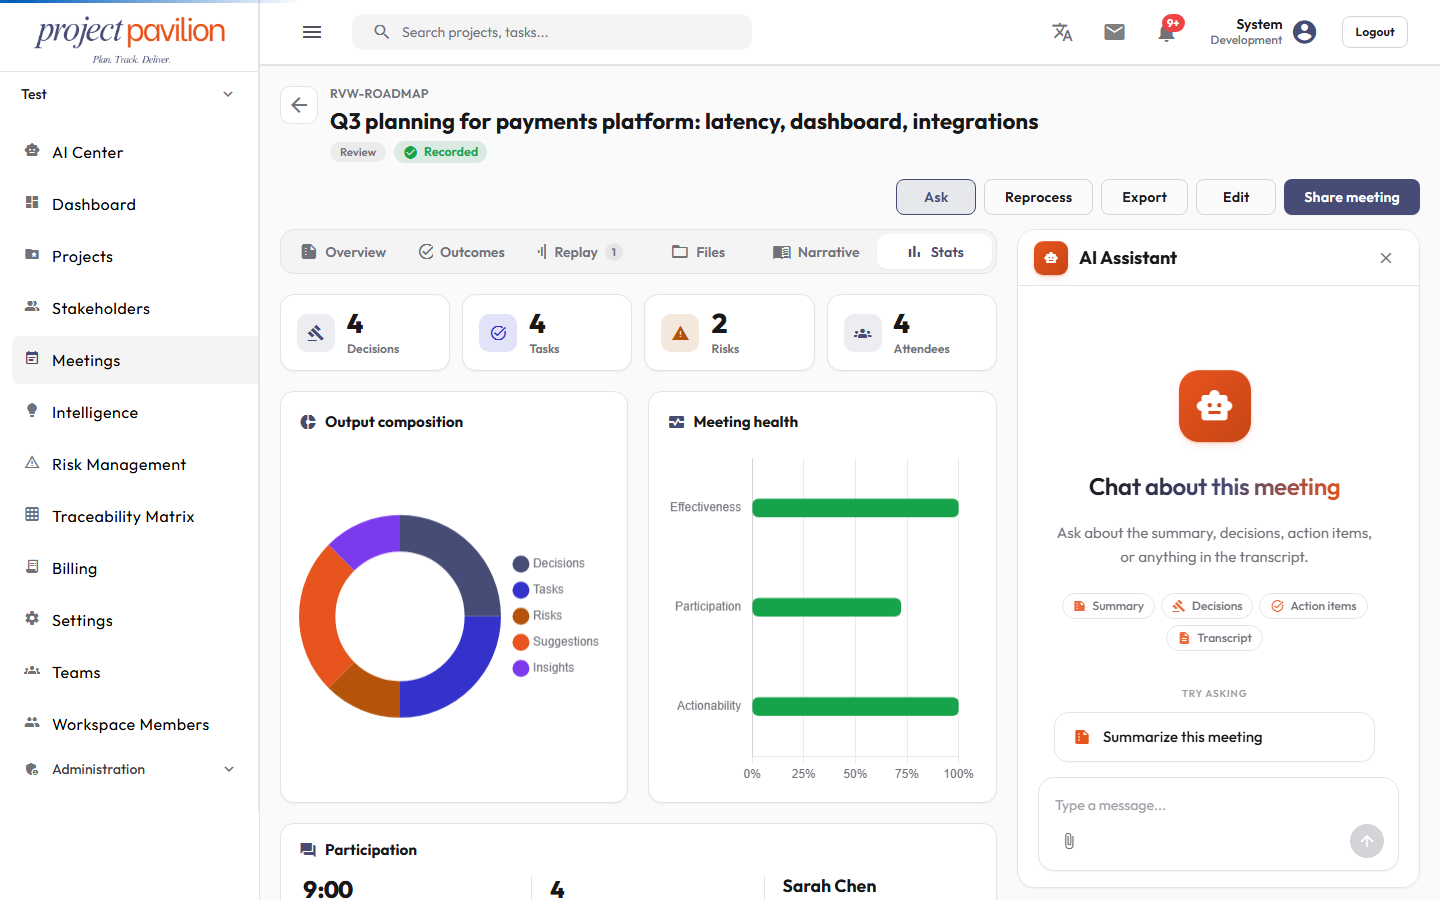The image size is (1440, 900).
Task: Click the Ask button
Action: click(x=936, y=197)
